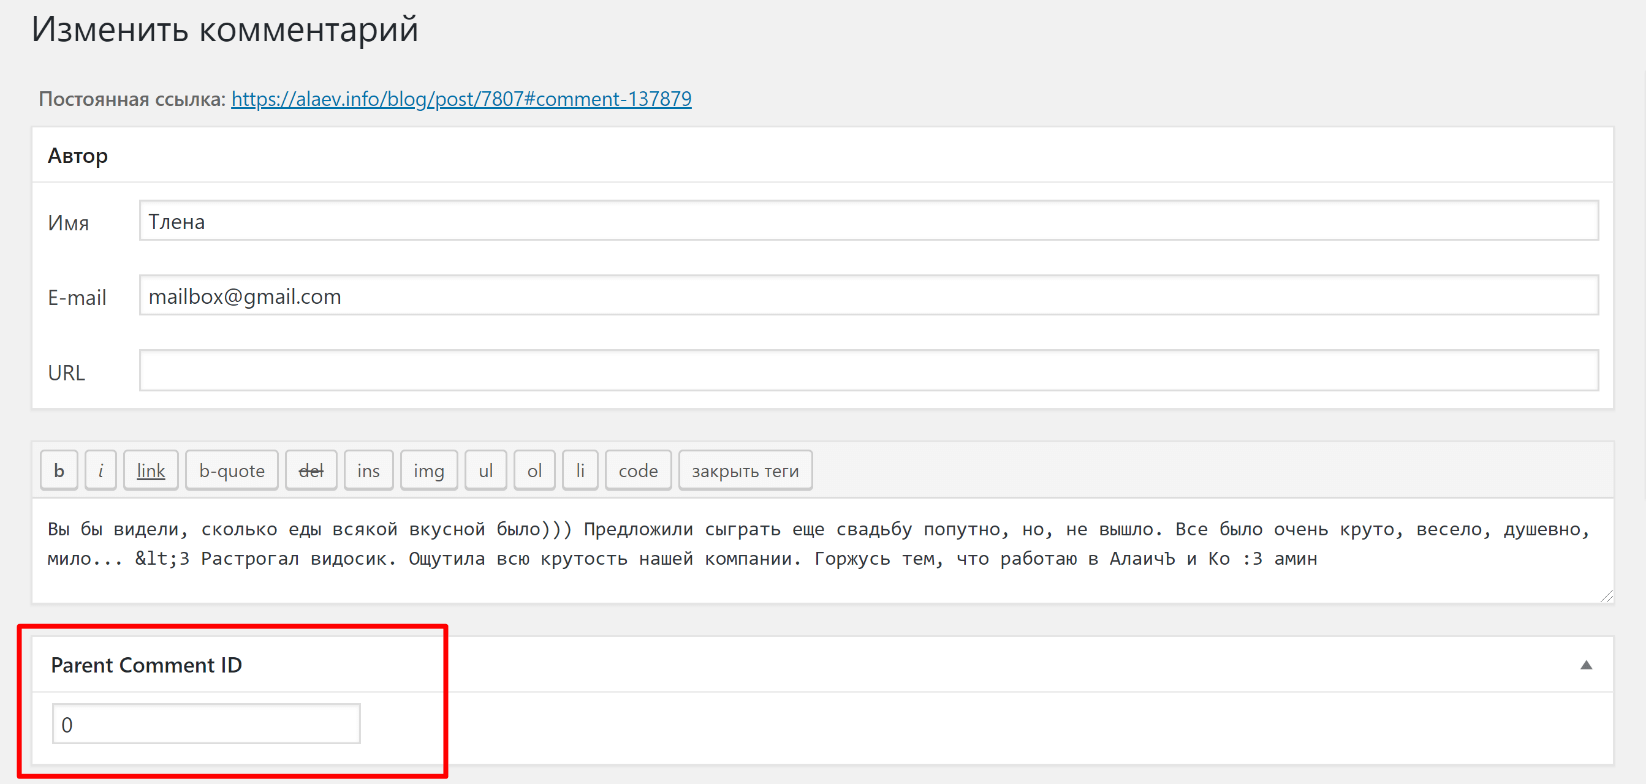Click the del strikethrough tag button

311,470
